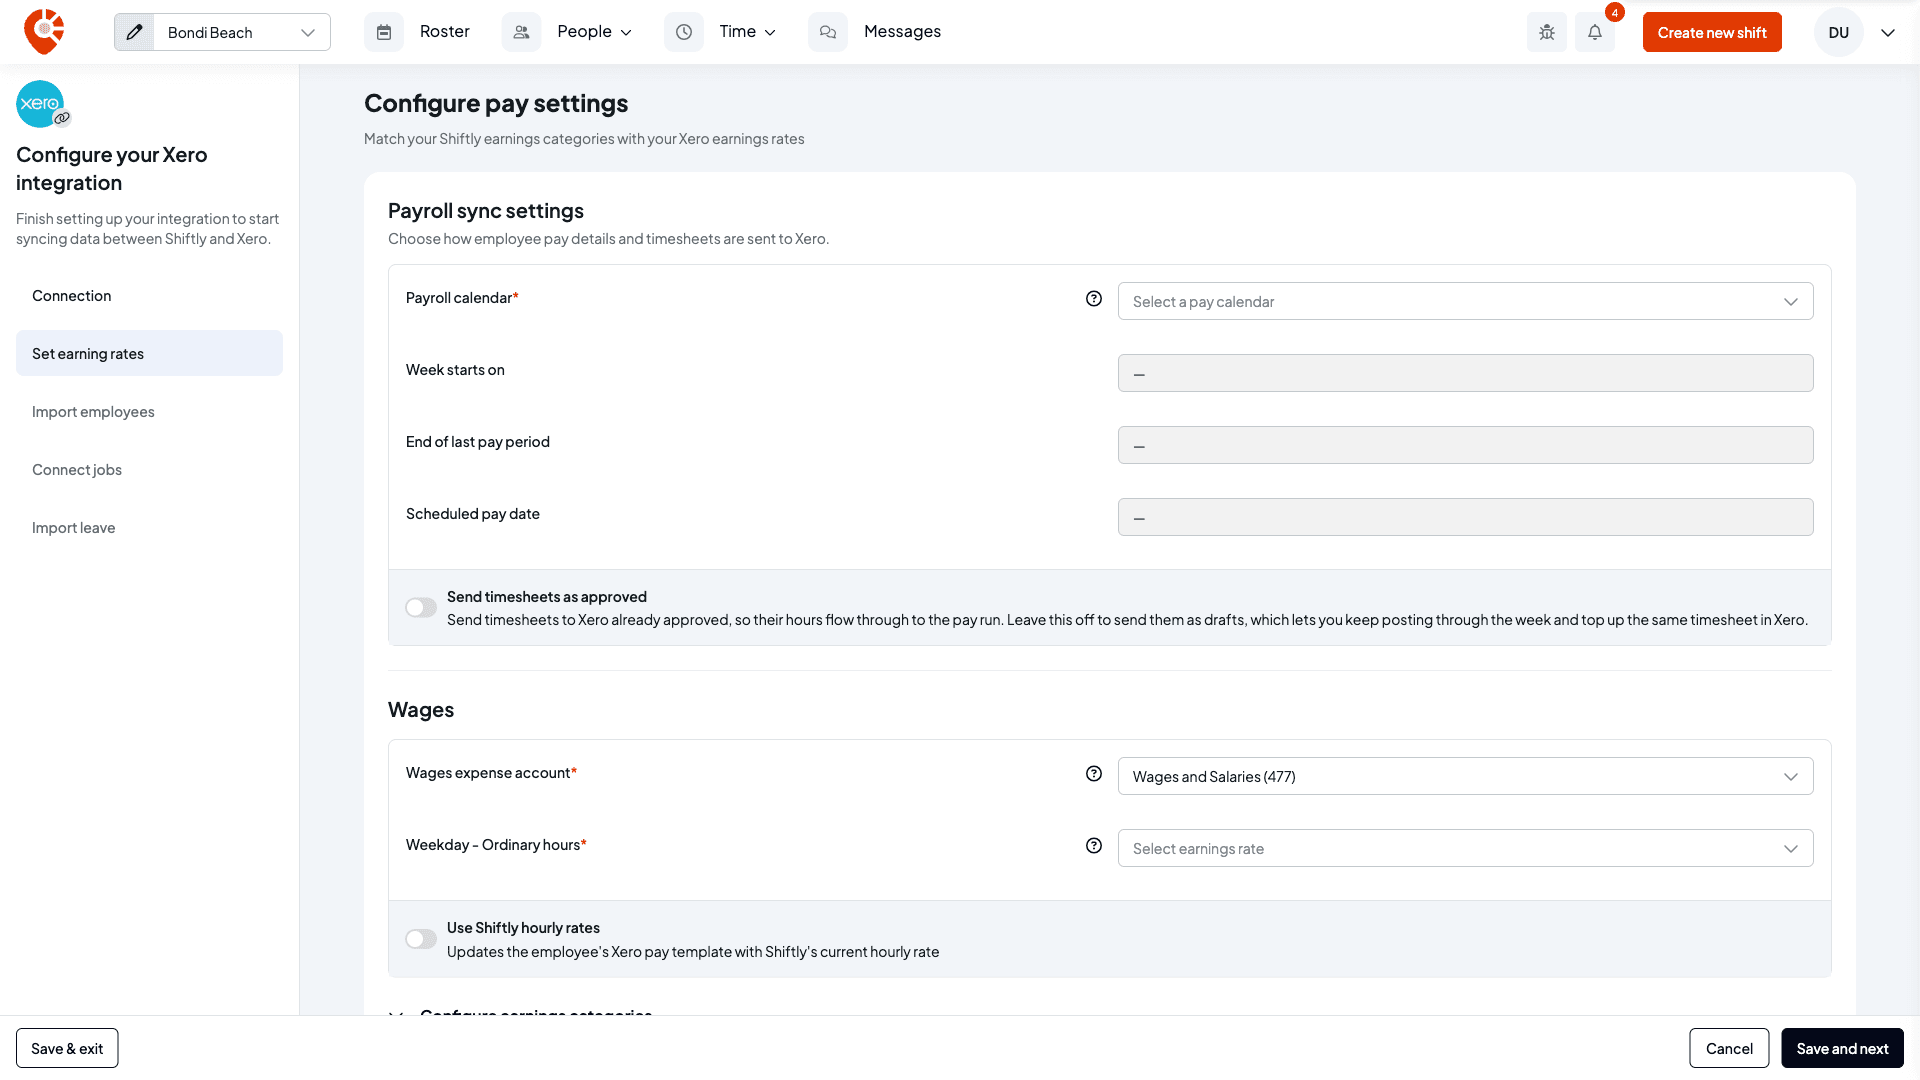This screenshot has height=1080, width=1920.
Task: Show help for Weekday - Ordinary hours
Action: point(1094,845)
